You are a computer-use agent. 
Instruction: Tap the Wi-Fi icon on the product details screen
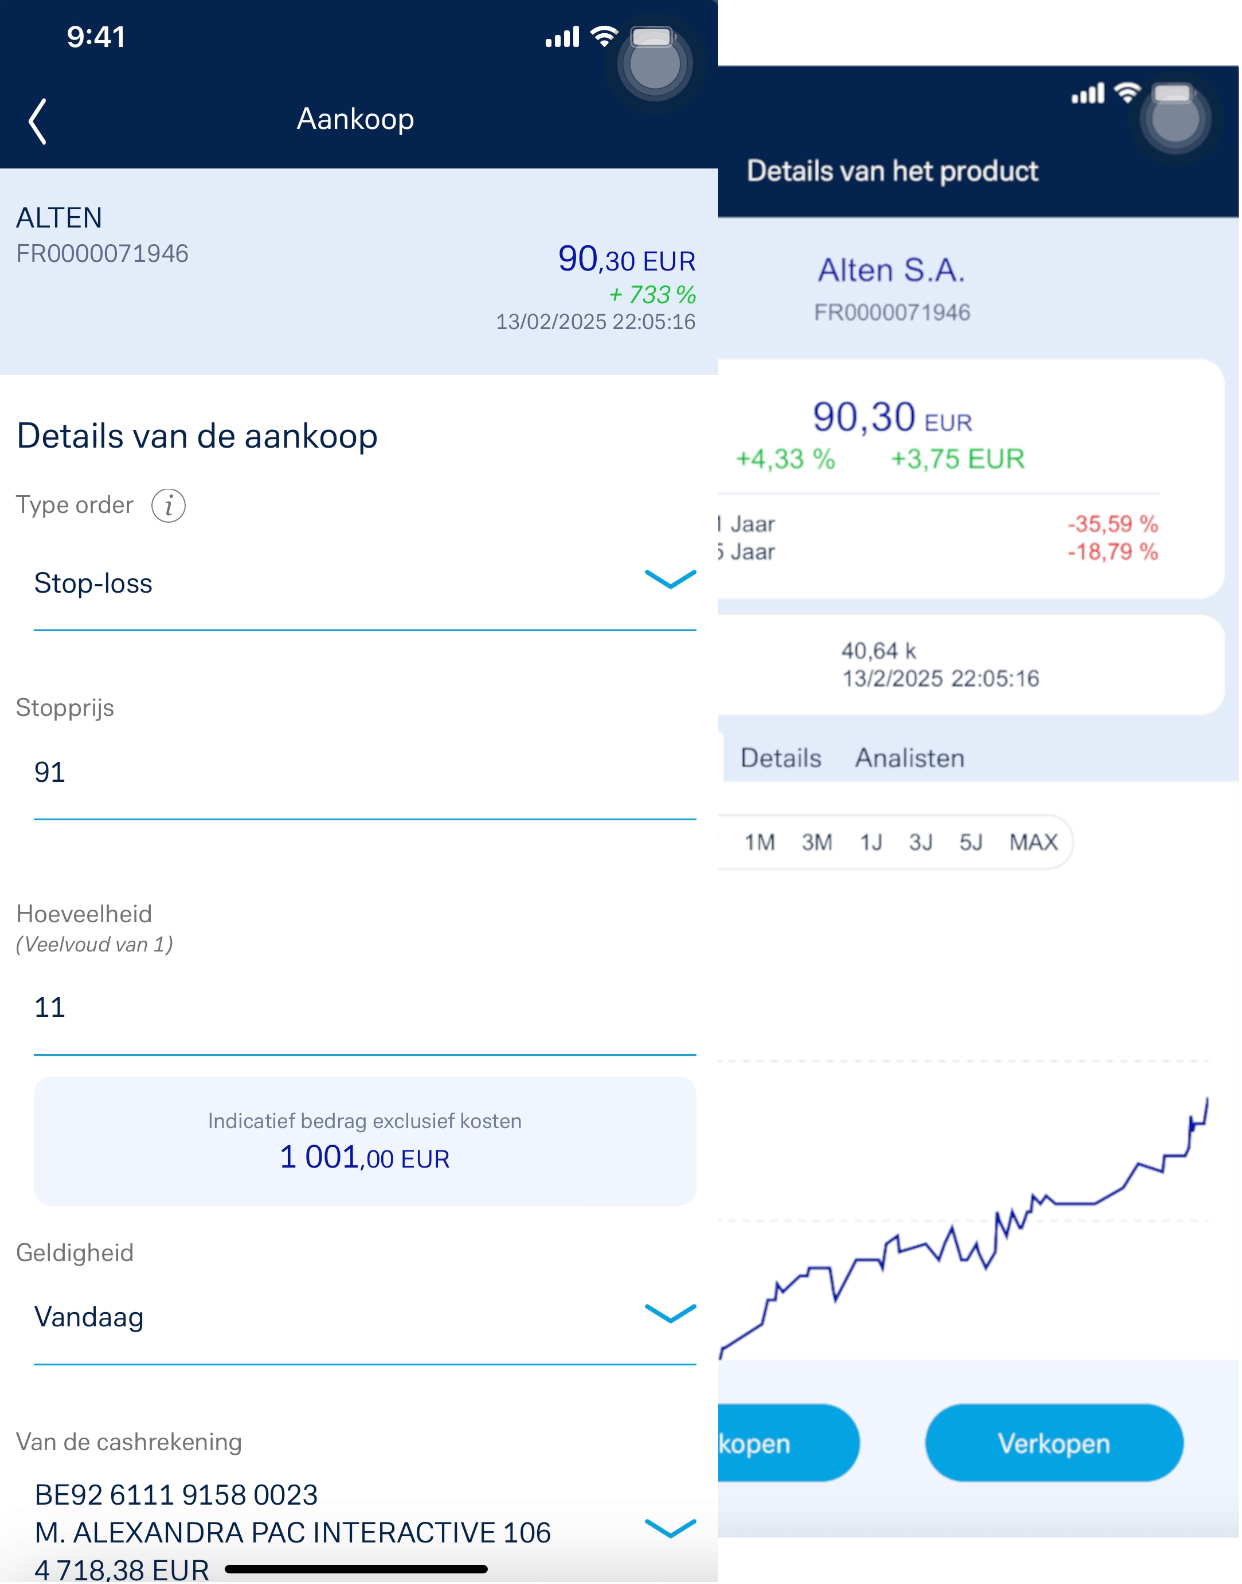tap(1127, 93)
